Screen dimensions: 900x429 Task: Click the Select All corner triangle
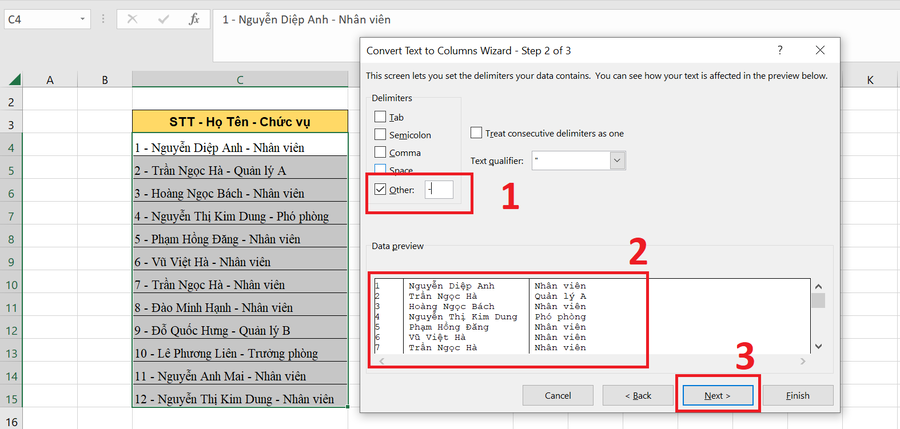coord(15,79)
